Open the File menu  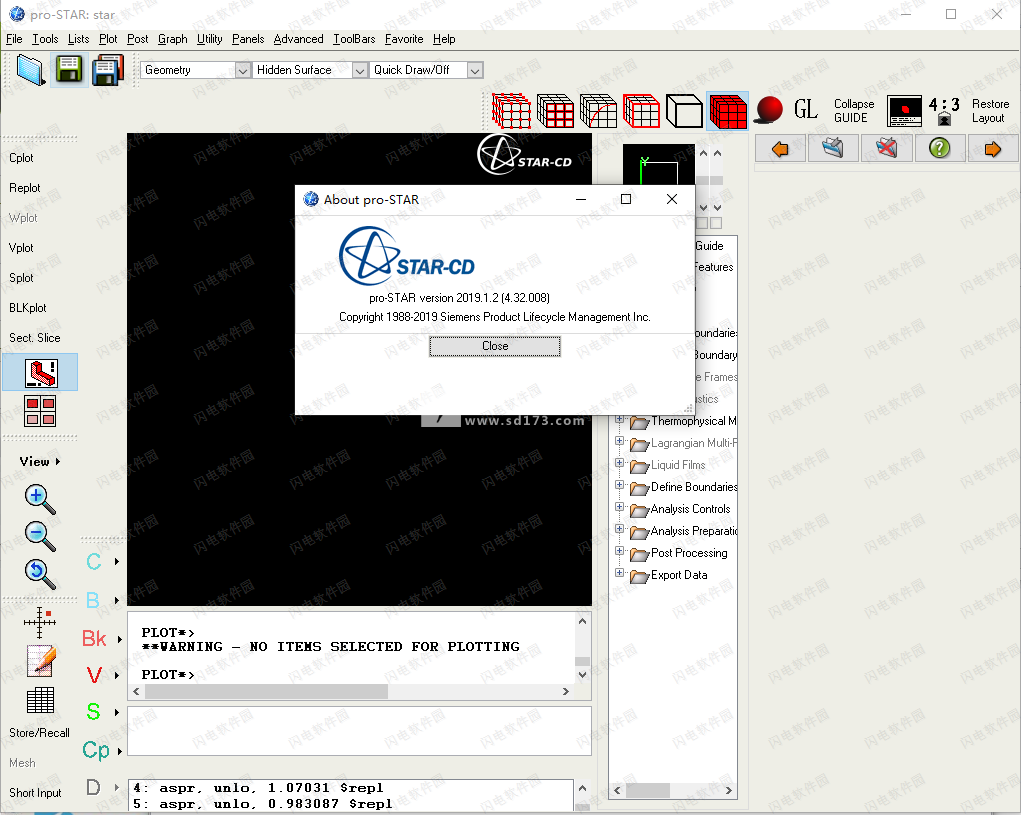click(14, 39)
